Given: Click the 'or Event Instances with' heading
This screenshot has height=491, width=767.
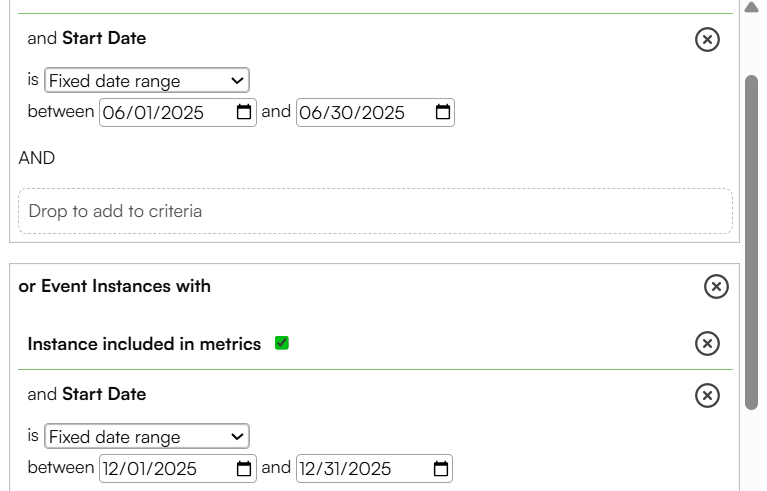Looking at the screenshot, I should (114, 286).
